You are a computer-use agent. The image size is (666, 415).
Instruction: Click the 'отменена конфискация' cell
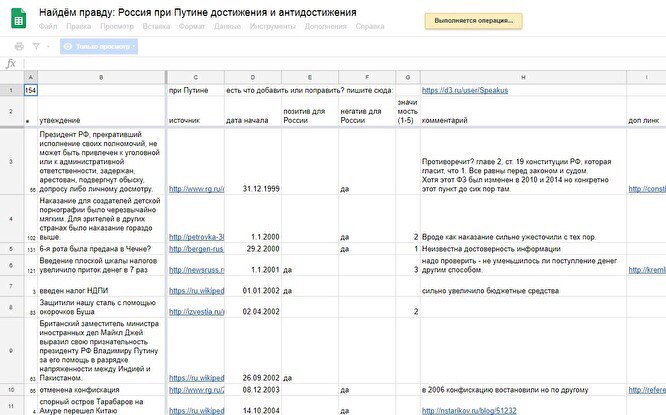101,390
